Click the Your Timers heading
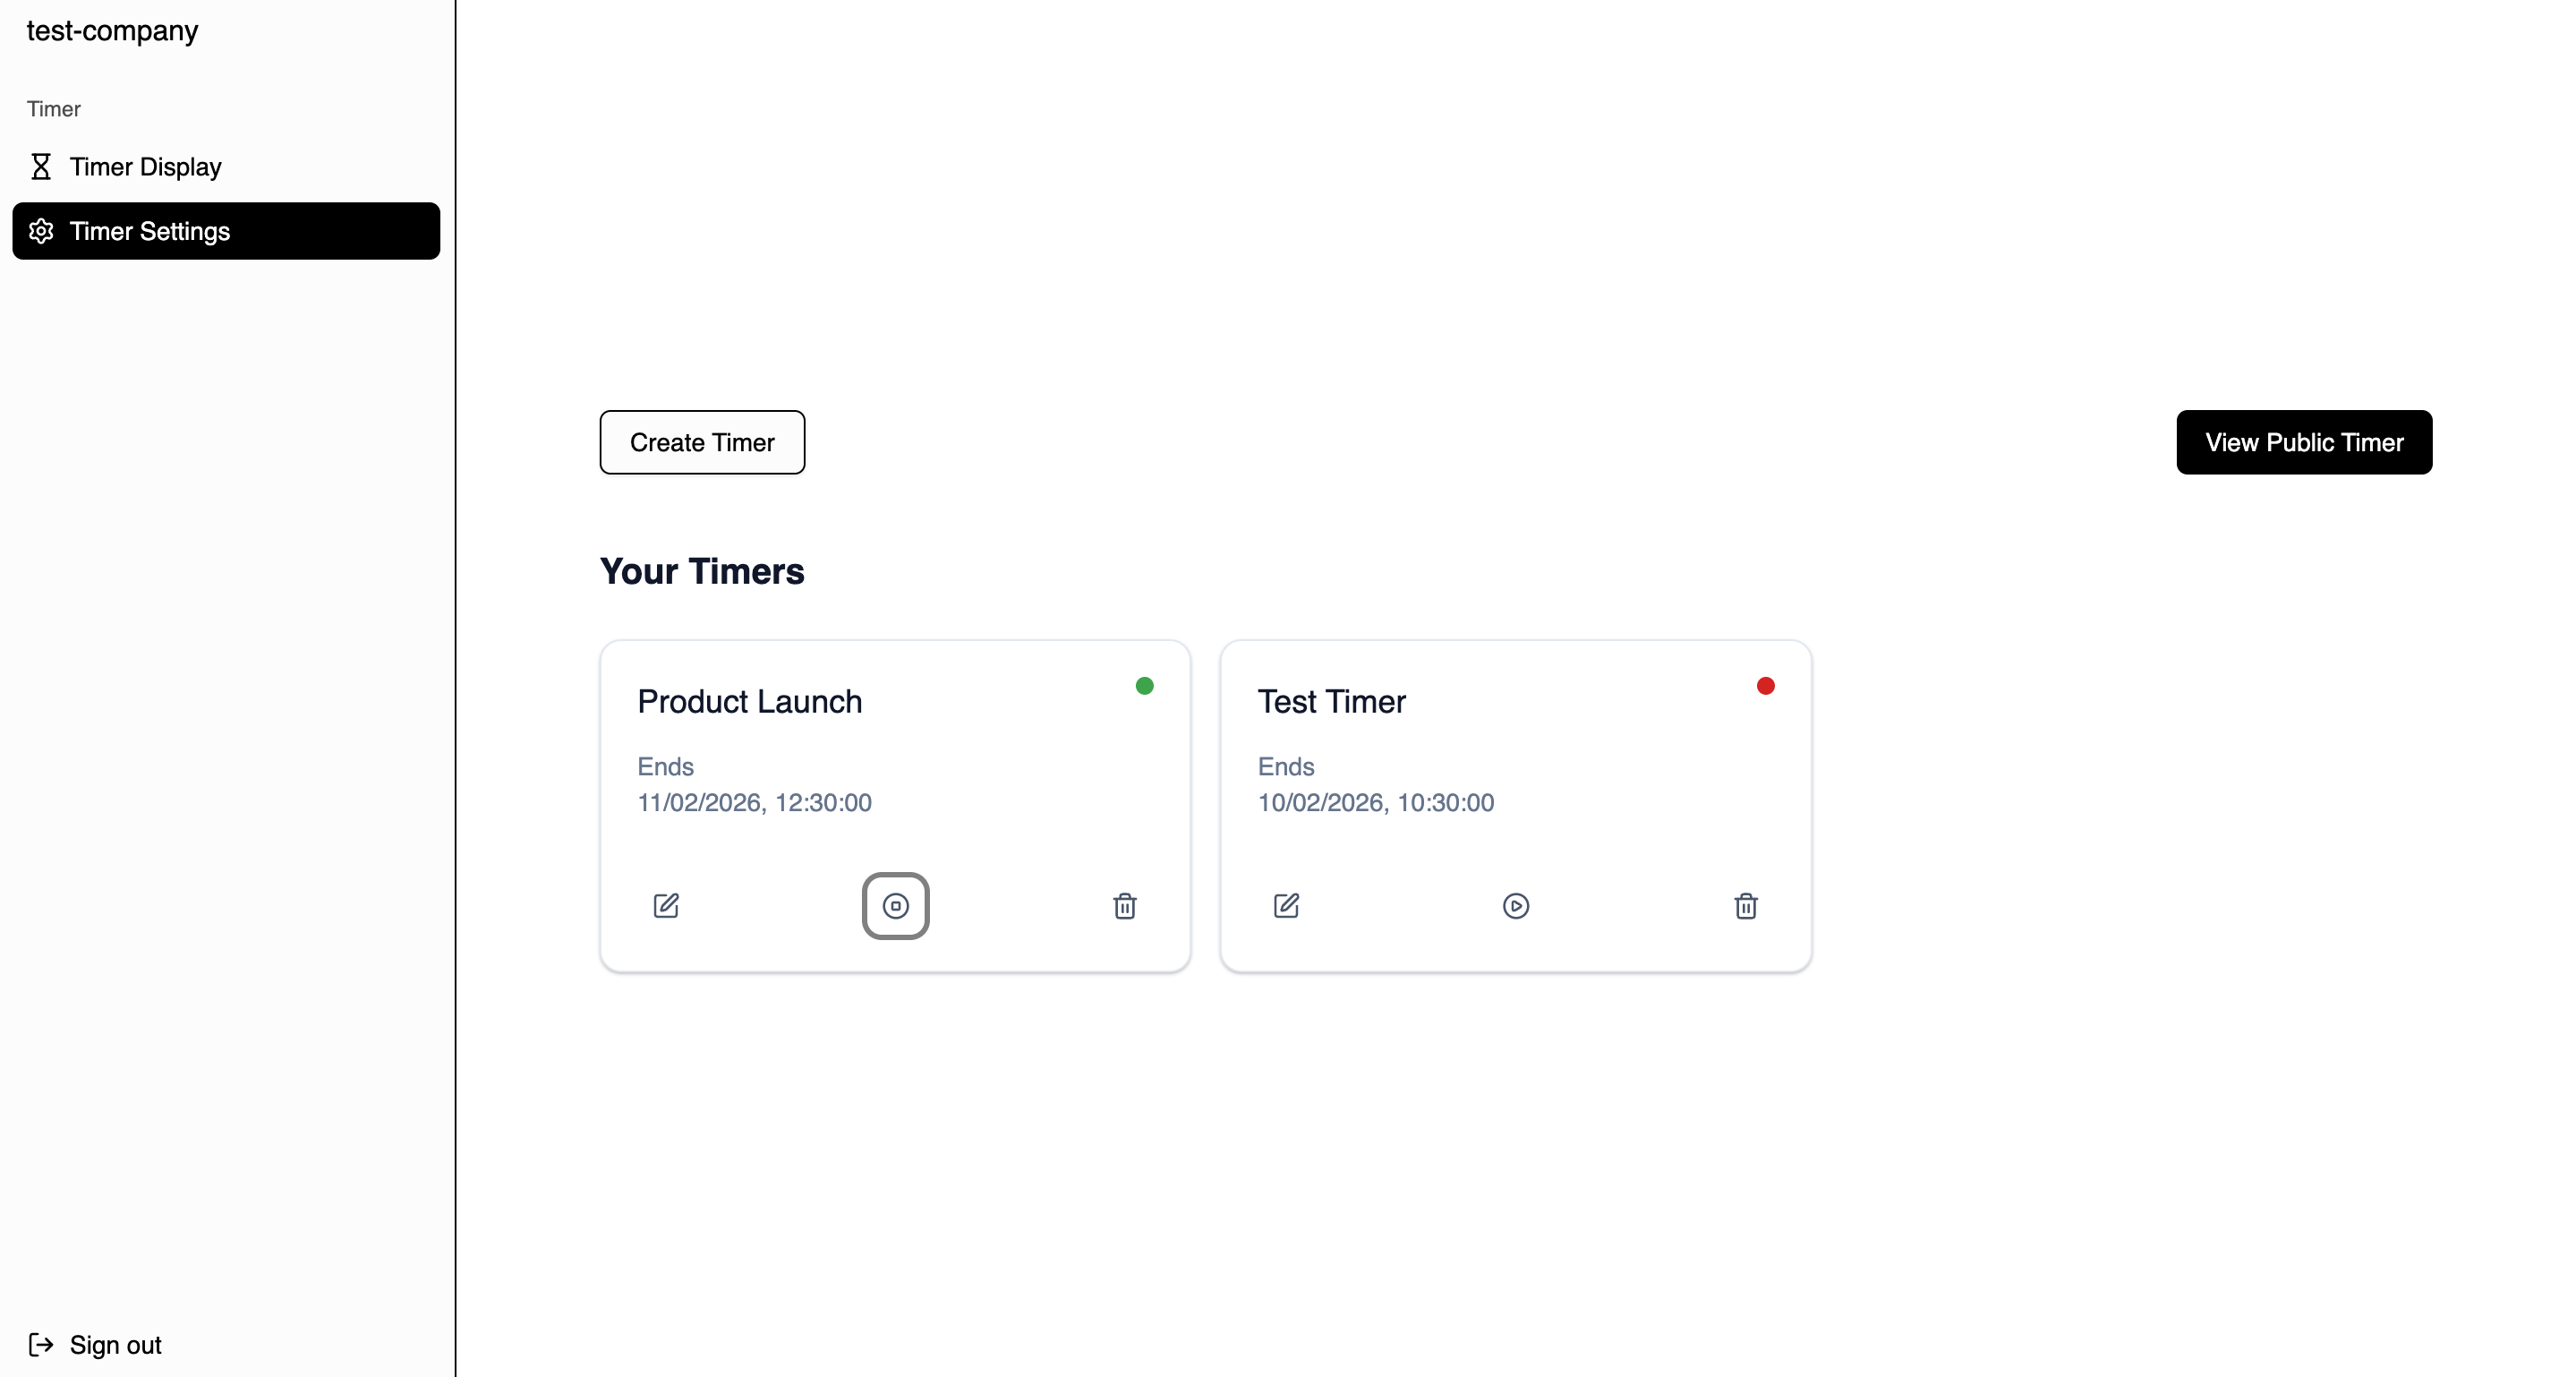Screen dimensions: 2576x1377 (702, 570)
